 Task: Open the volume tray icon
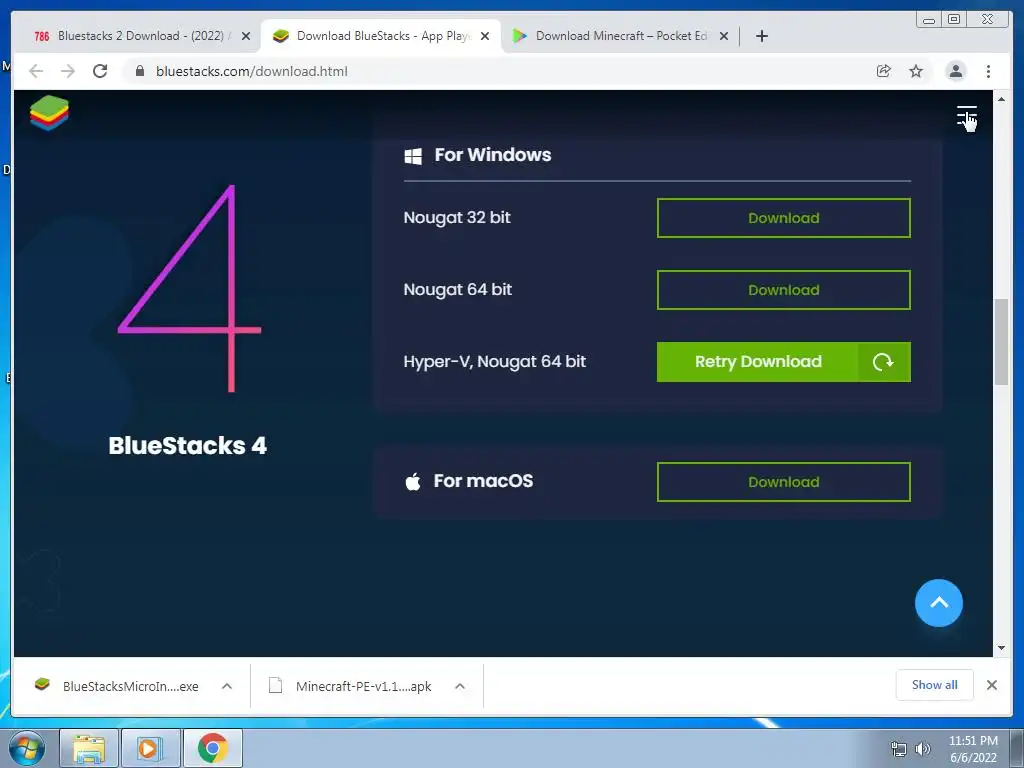(923, 749)
